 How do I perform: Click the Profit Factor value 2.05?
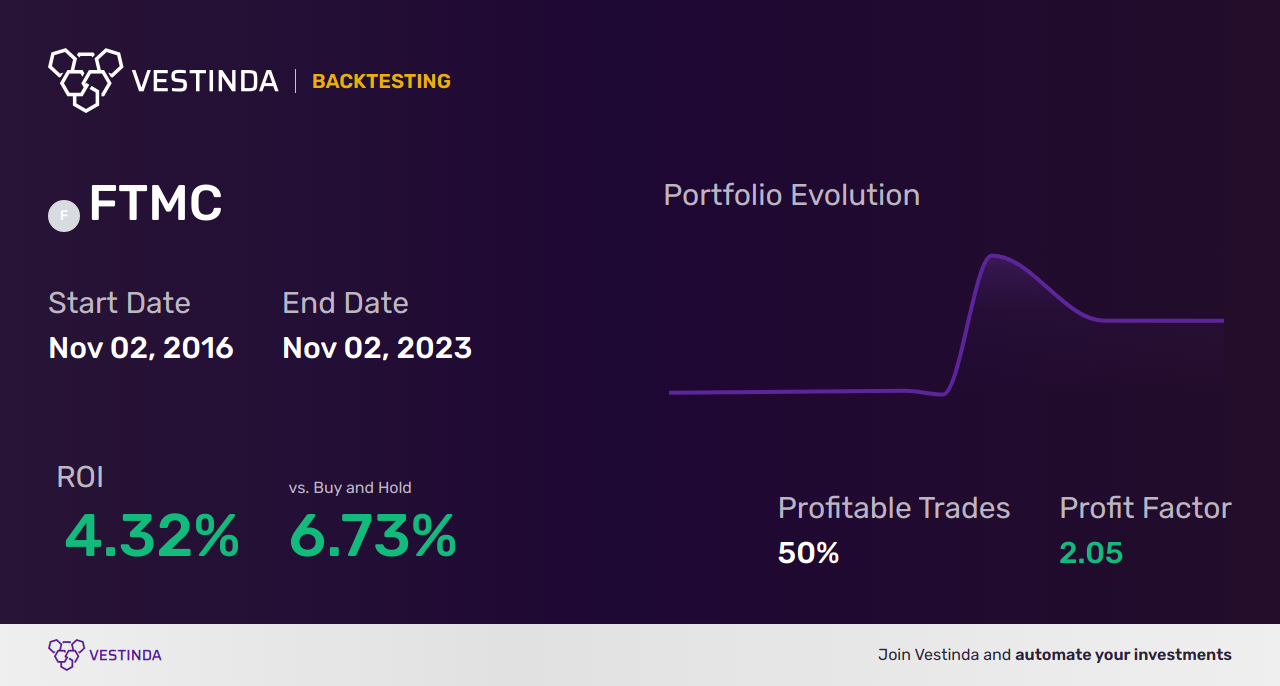pyautogui.click(x=1091, y=553)
